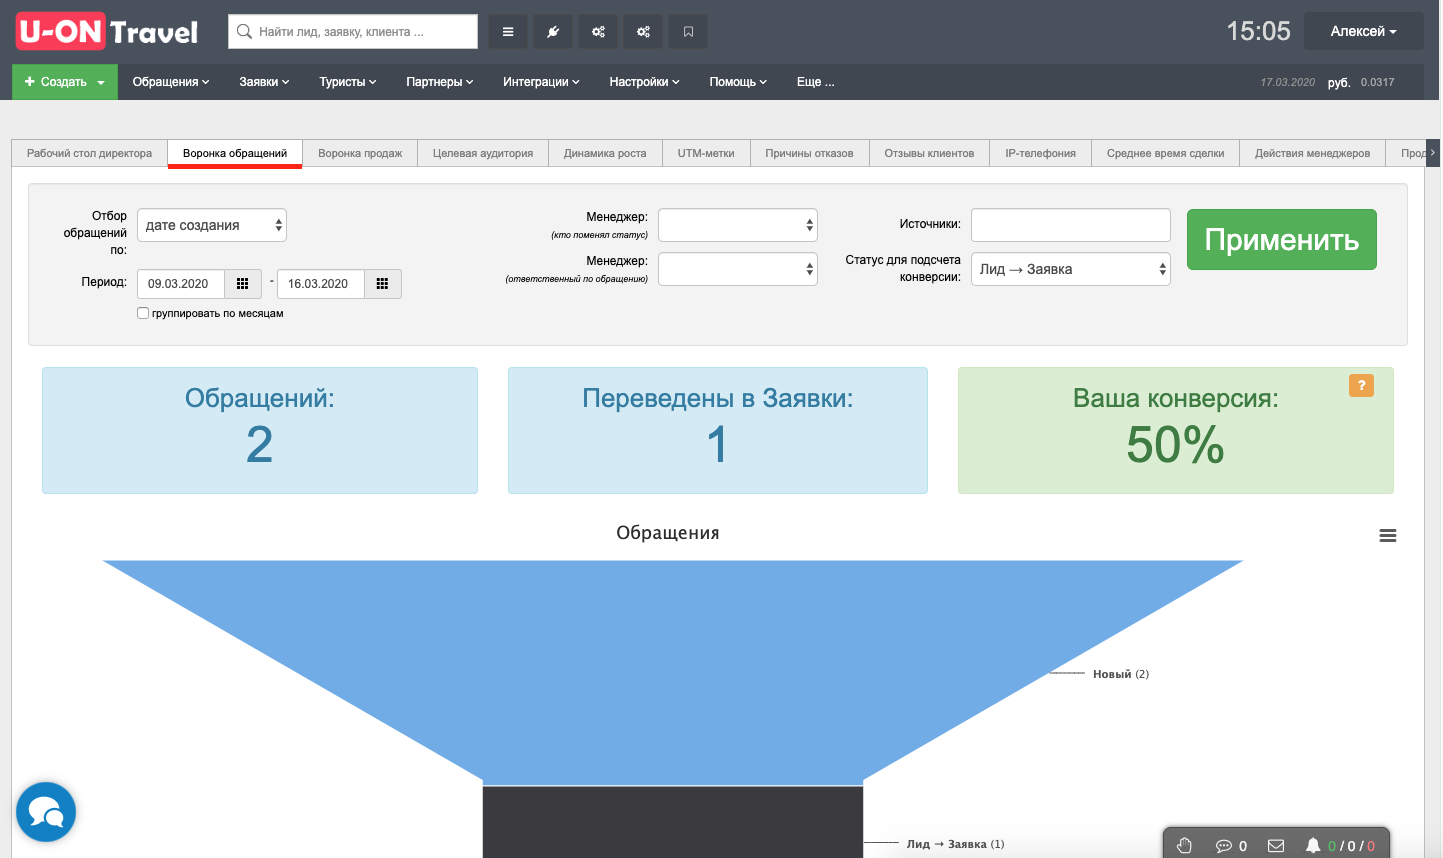Open calendar picker for start date 09.03.2020
This screenshot has width=1443, height=858.
242,284
